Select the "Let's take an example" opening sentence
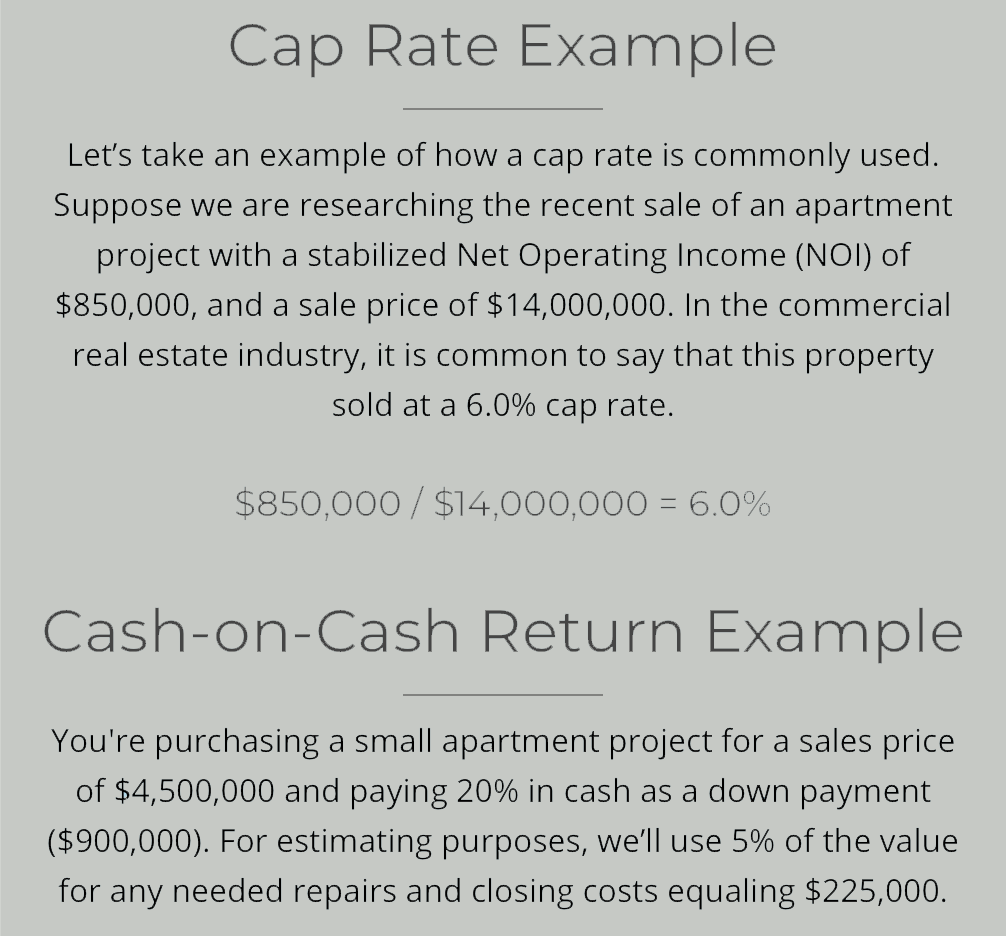 pos(502,155)
